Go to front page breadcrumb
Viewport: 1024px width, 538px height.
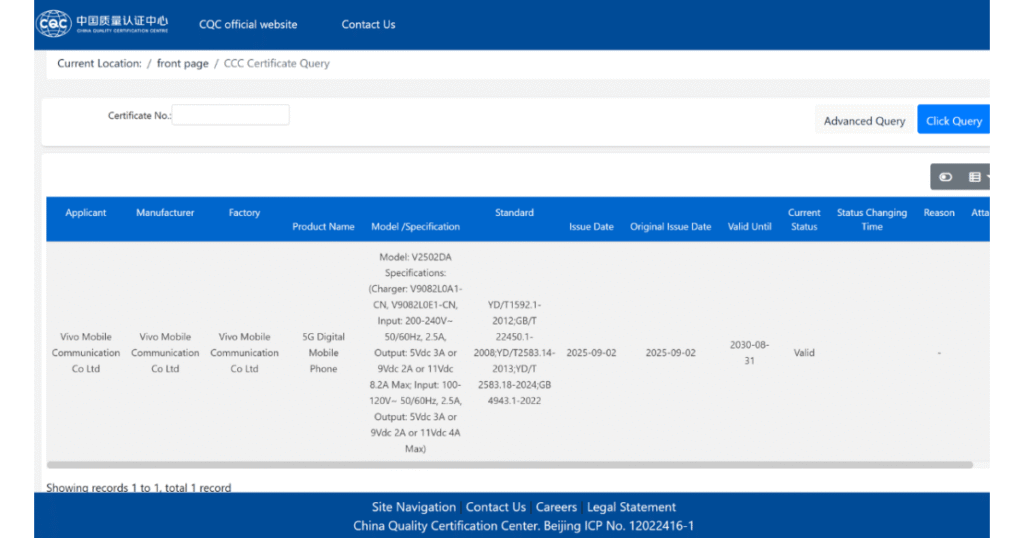coord(183,63)
